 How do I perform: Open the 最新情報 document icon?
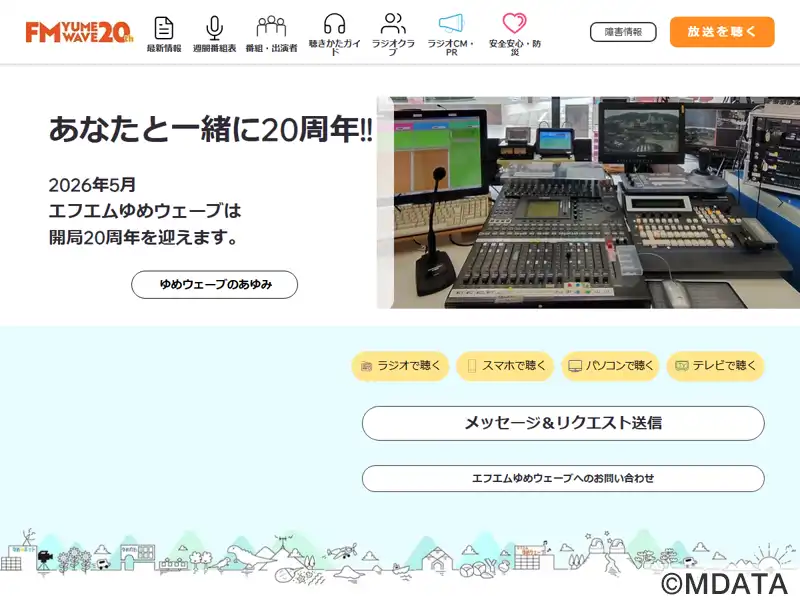[164, 28]
